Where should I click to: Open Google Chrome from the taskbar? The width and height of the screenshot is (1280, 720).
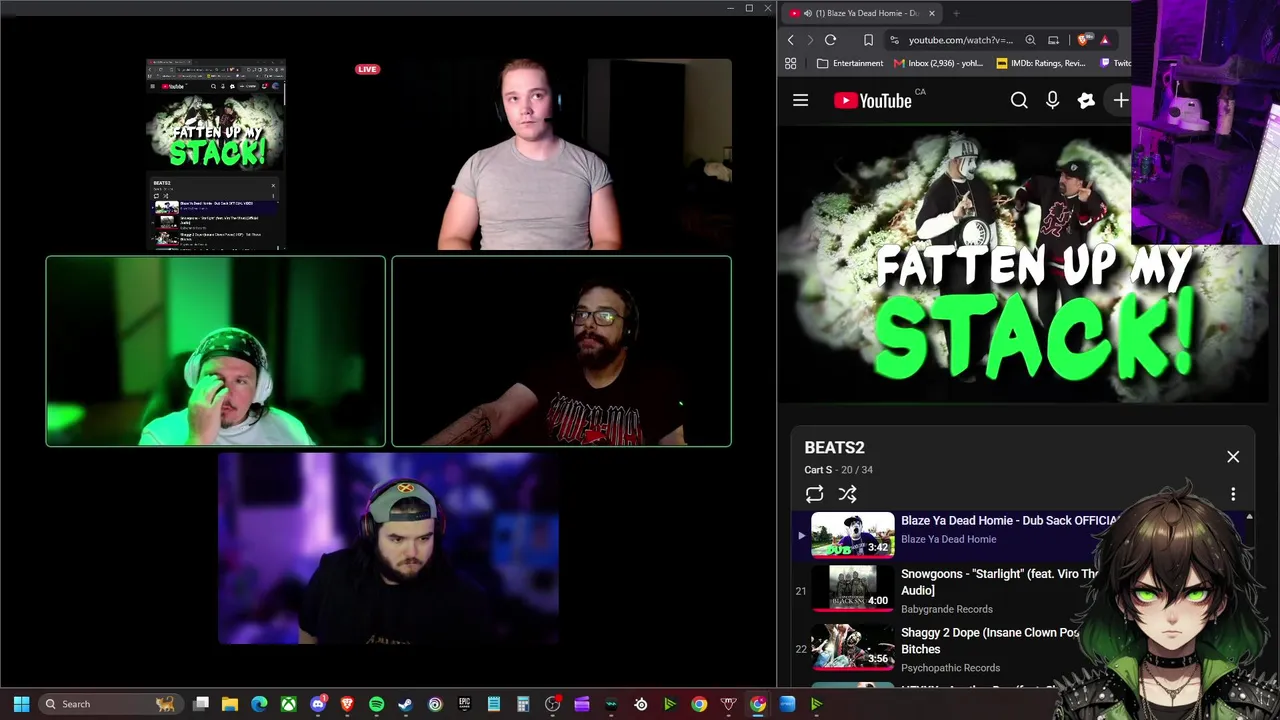click(x=699, y=704)
